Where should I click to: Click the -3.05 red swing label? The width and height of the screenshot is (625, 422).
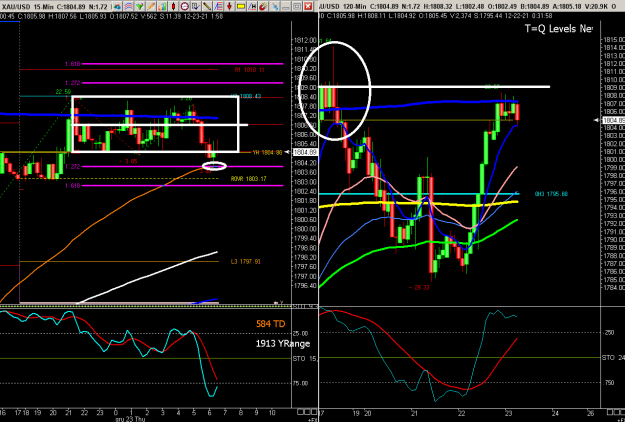click(128, 161)
